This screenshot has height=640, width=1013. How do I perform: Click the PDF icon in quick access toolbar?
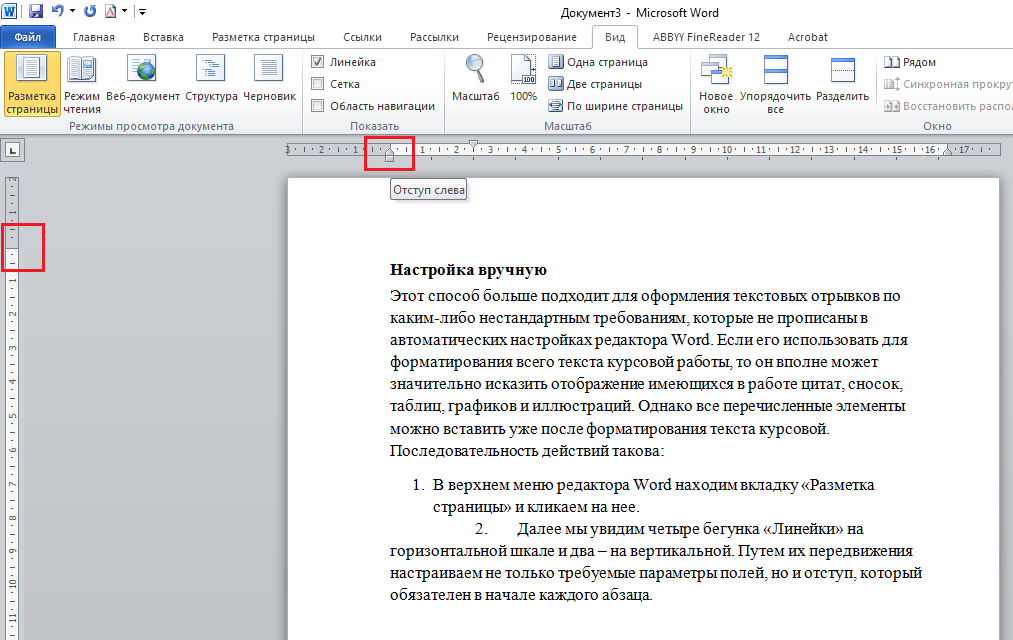pyautogui.click(x=110, y=11)
